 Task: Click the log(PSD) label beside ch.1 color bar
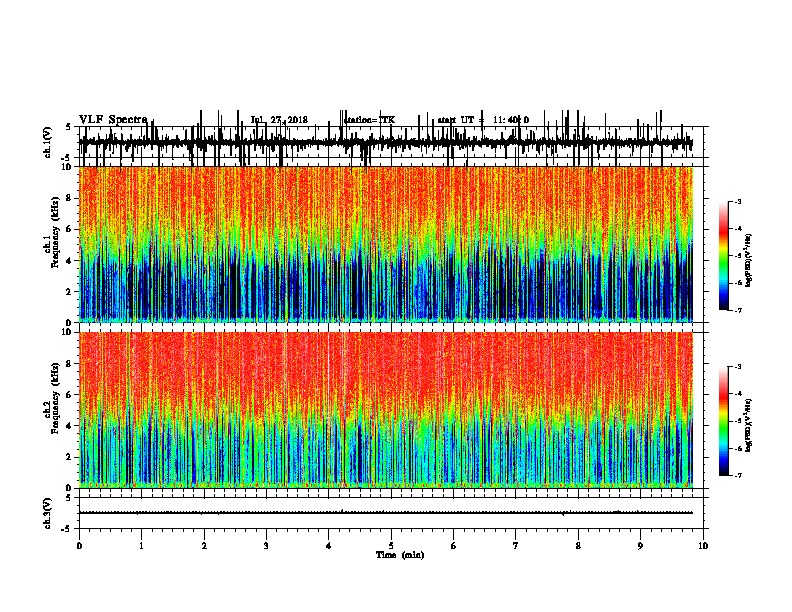(748, 261)
